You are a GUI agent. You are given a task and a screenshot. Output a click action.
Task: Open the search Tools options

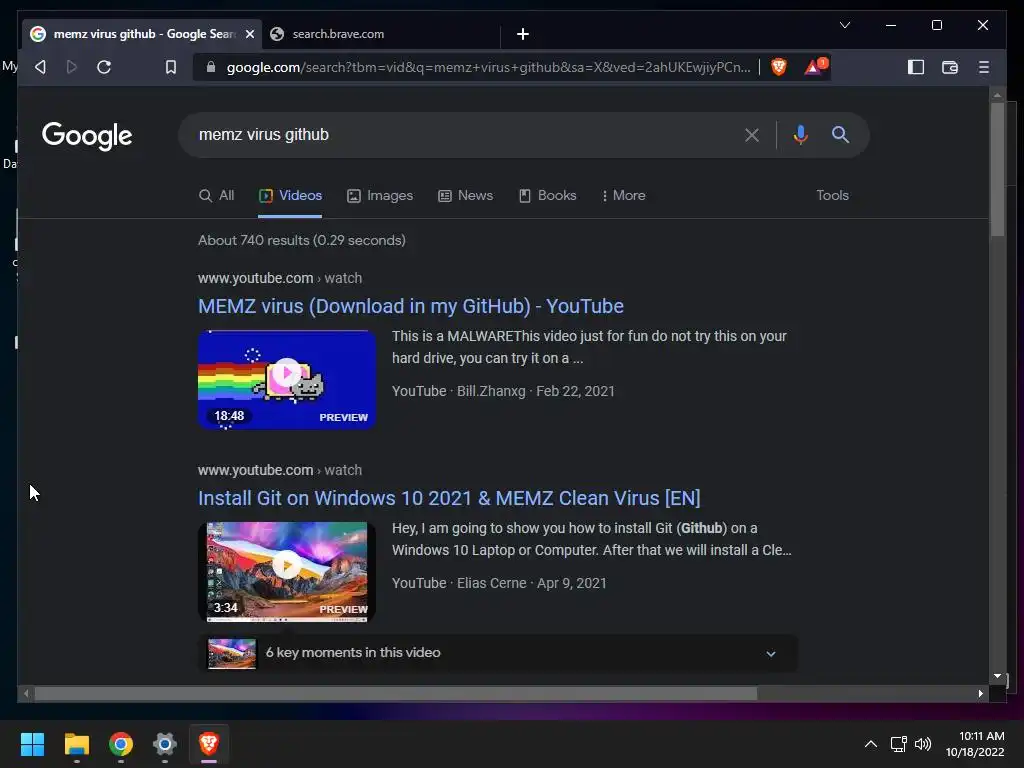(832, 195)
